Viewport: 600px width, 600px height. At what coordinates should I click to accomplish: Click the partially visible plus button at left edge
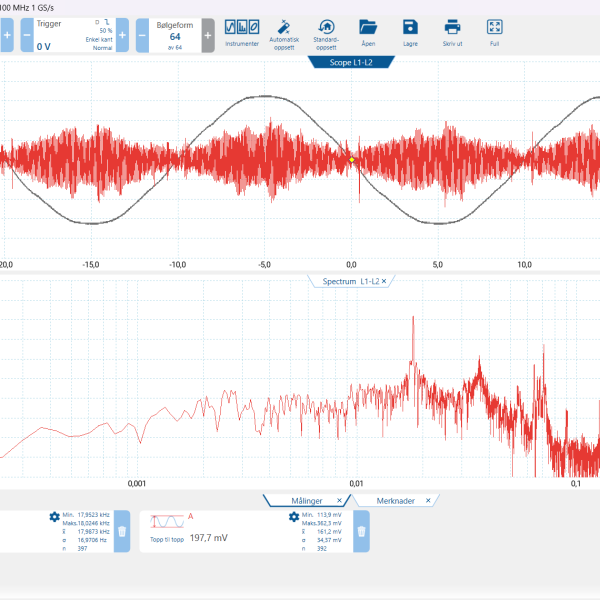tap(7, 35)
